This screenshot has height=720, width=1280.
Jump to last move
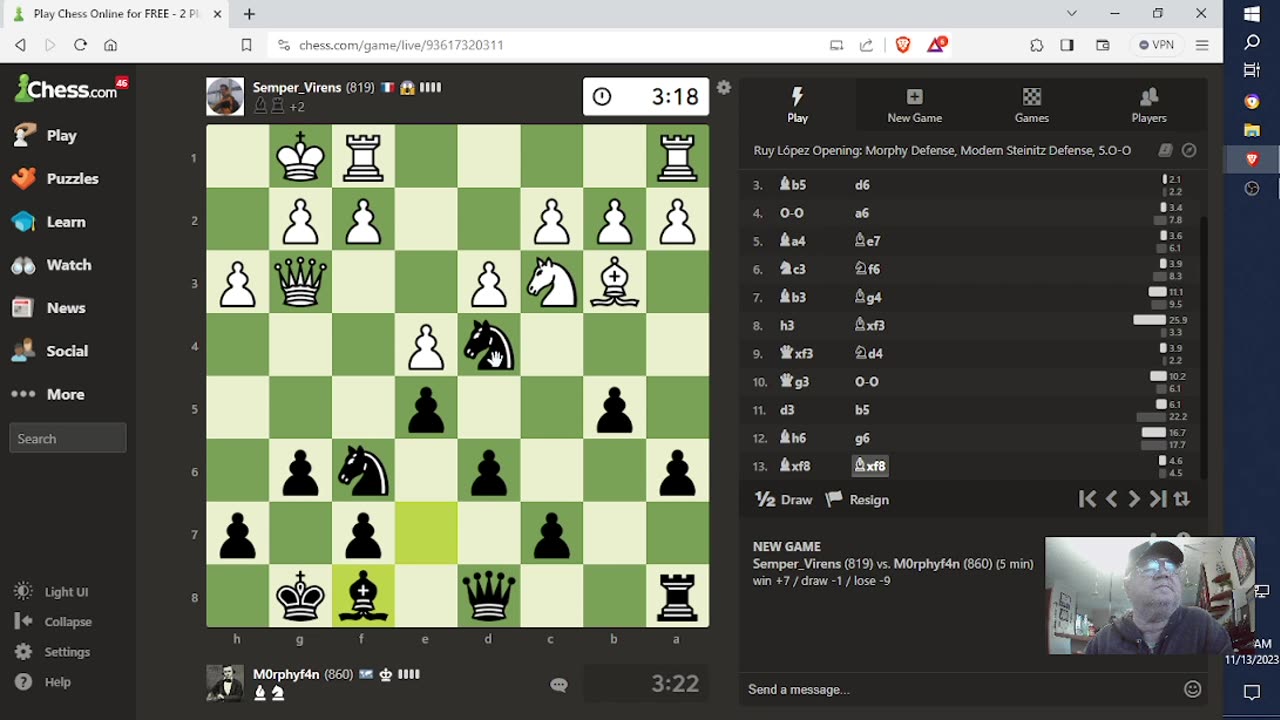(x=1158, y=499)
